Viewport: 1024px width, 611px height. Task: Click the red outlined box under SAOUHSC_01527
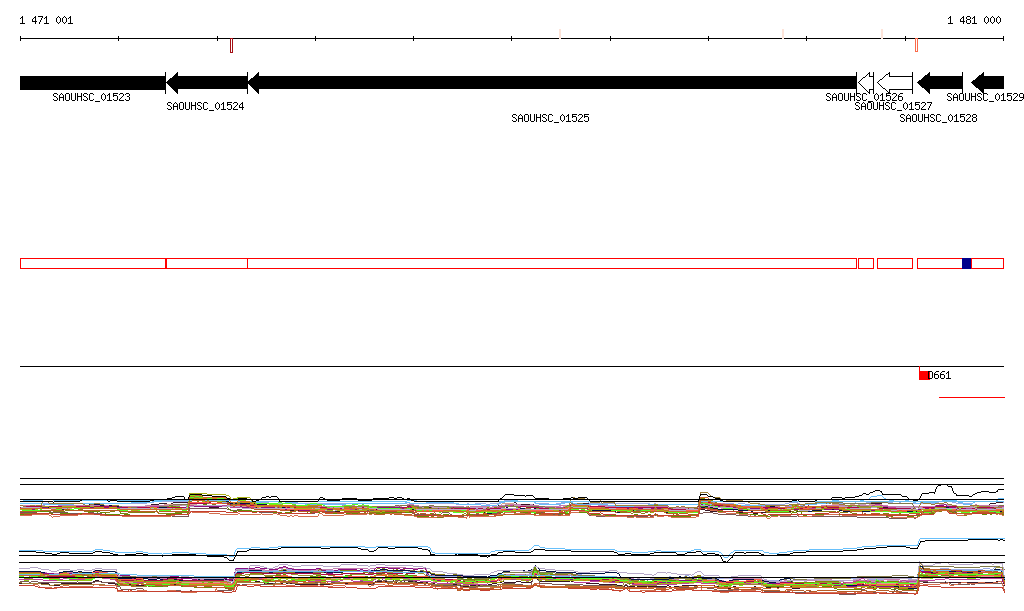tap(895, 264)
